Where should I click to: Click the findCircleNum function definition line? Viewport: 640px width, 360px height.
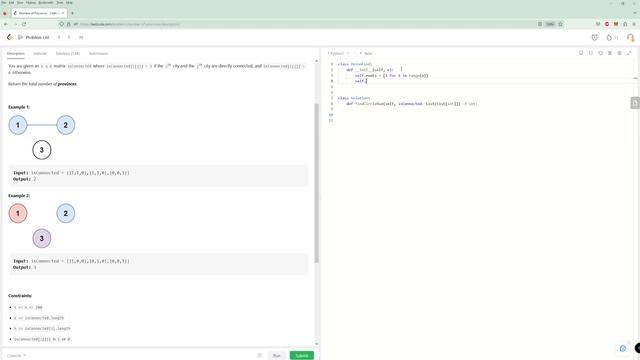pos(412,104)
